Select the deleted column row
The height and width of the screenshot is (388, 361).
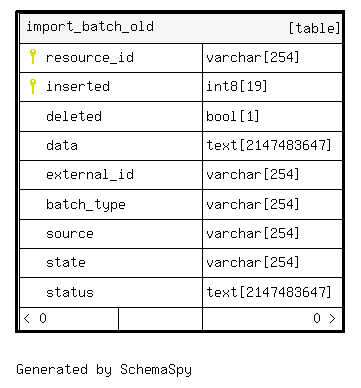(x=181, y=116)
